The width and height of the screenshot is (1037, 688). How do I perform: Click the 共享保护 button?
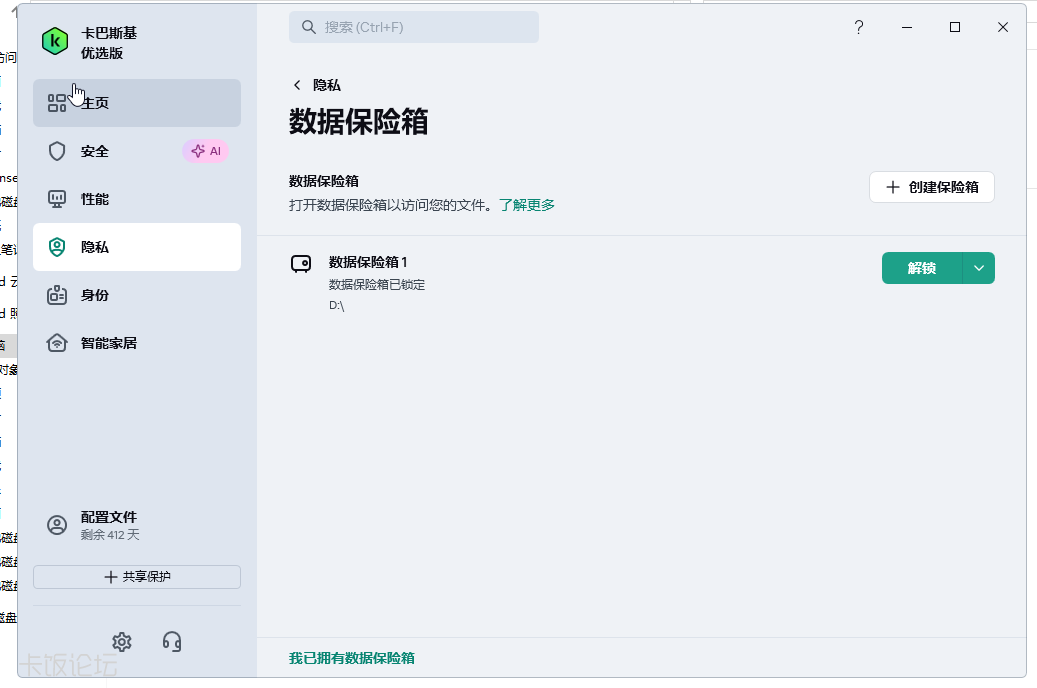tap(137, 577)
